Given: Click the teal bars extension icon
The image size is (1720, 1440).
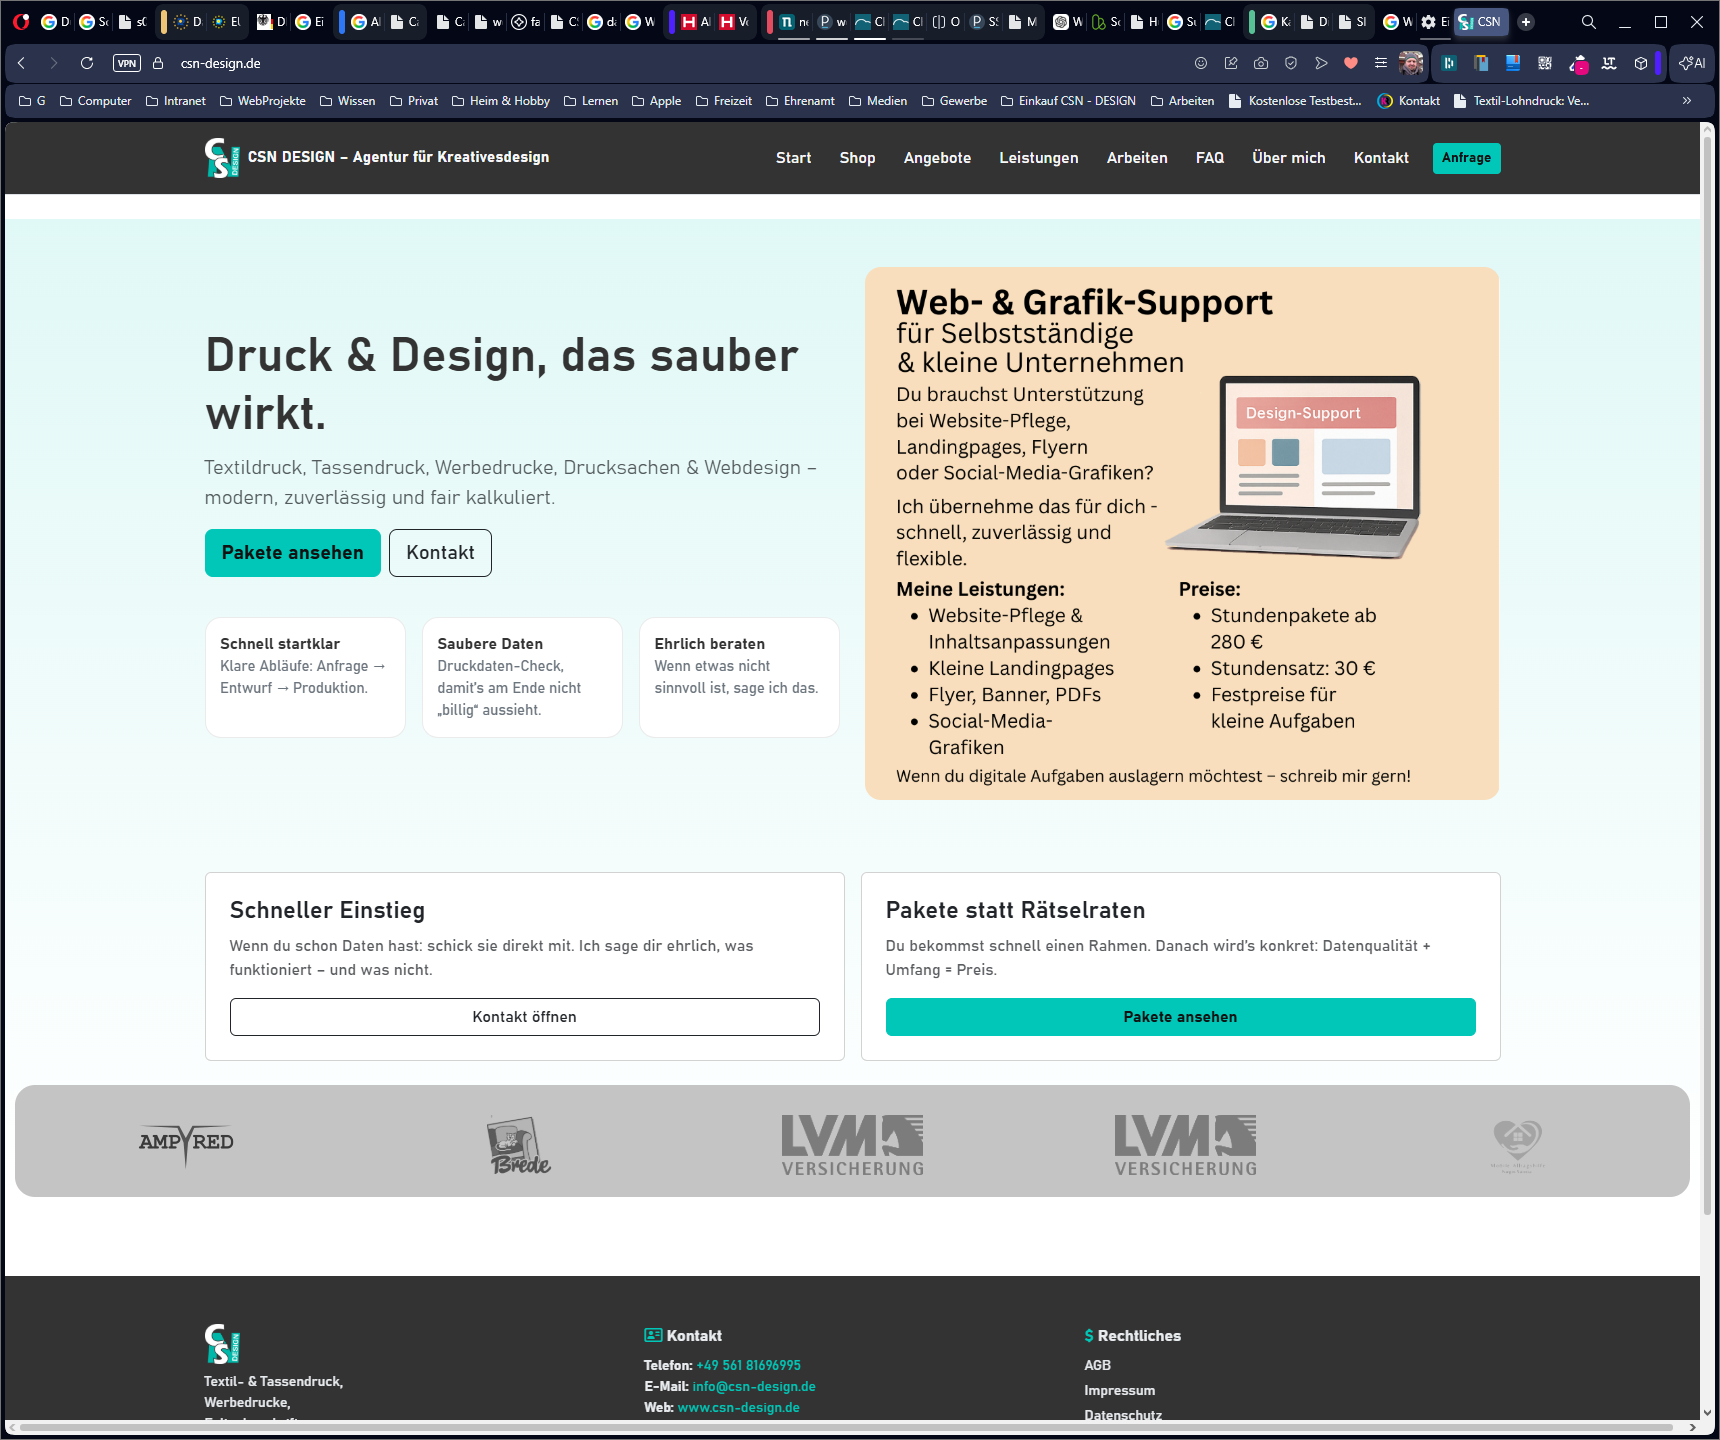Looking at the screenshot, I should (1449, 63).
